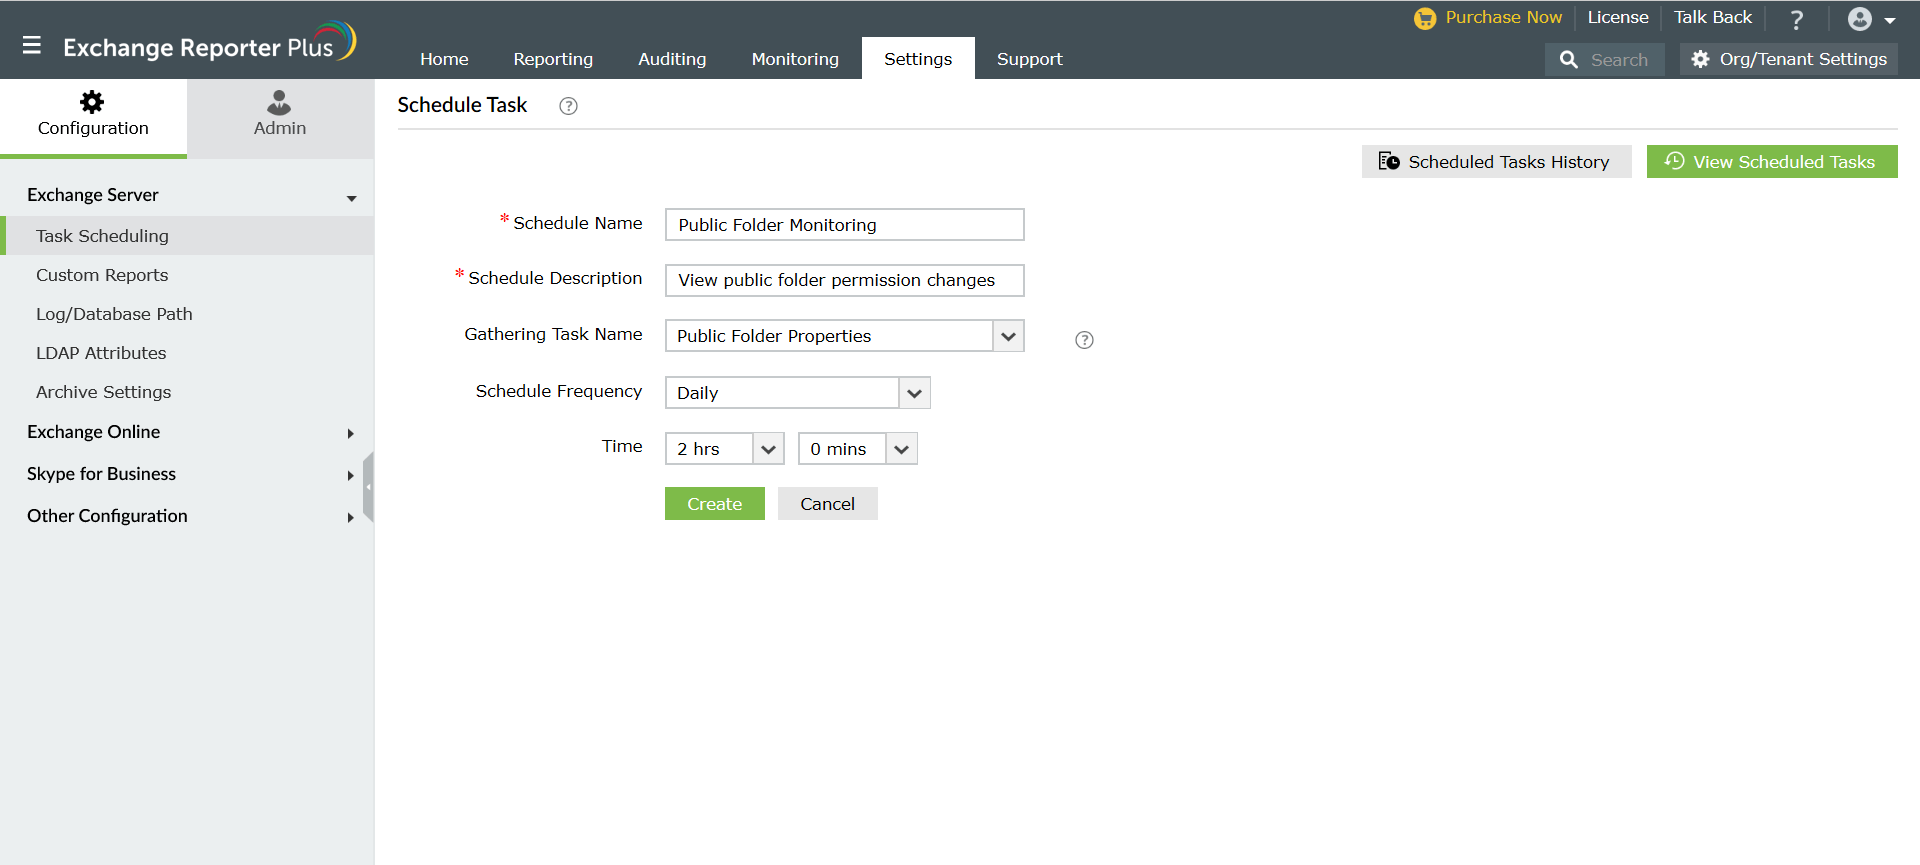Open Org/Tenant Settings
Screen dimensions: 1920x865
1789,59
